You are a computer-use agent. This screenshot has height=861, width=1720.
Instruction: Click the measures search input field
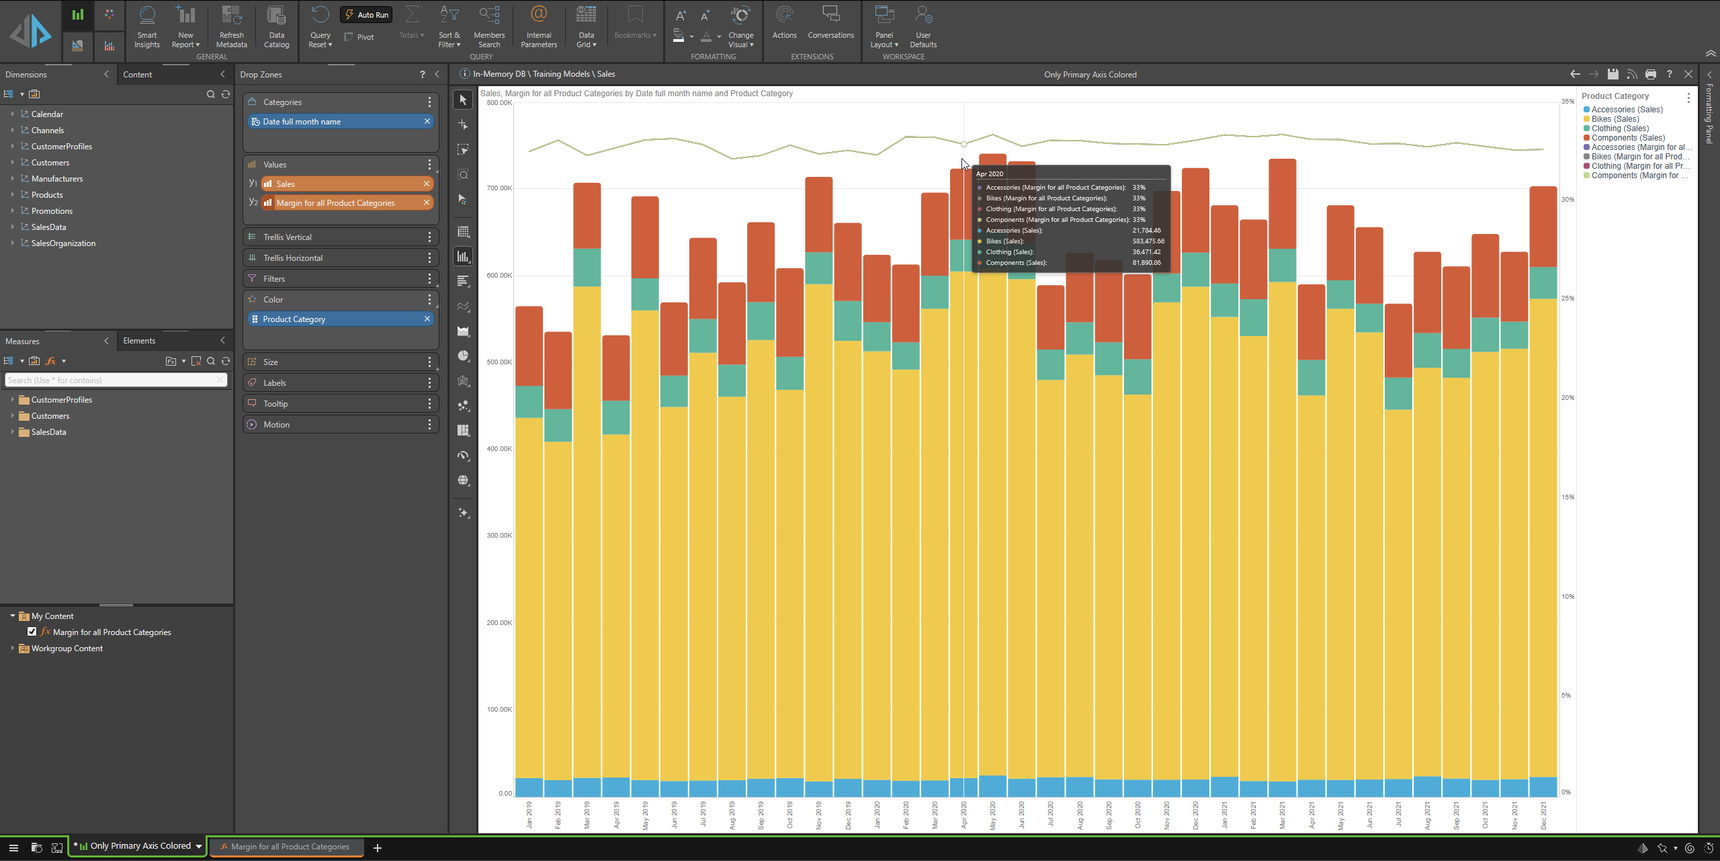tap(110, 380)
